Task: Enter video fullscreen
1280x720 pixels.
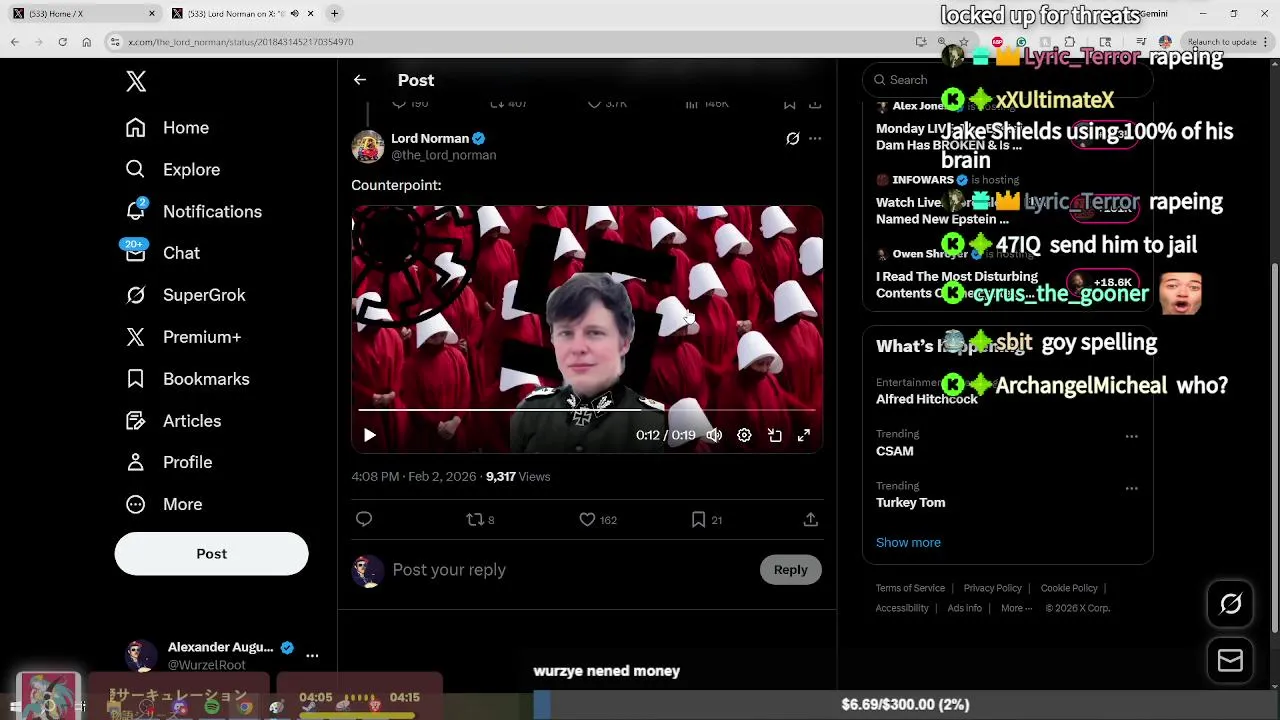Action: point(804,435)
